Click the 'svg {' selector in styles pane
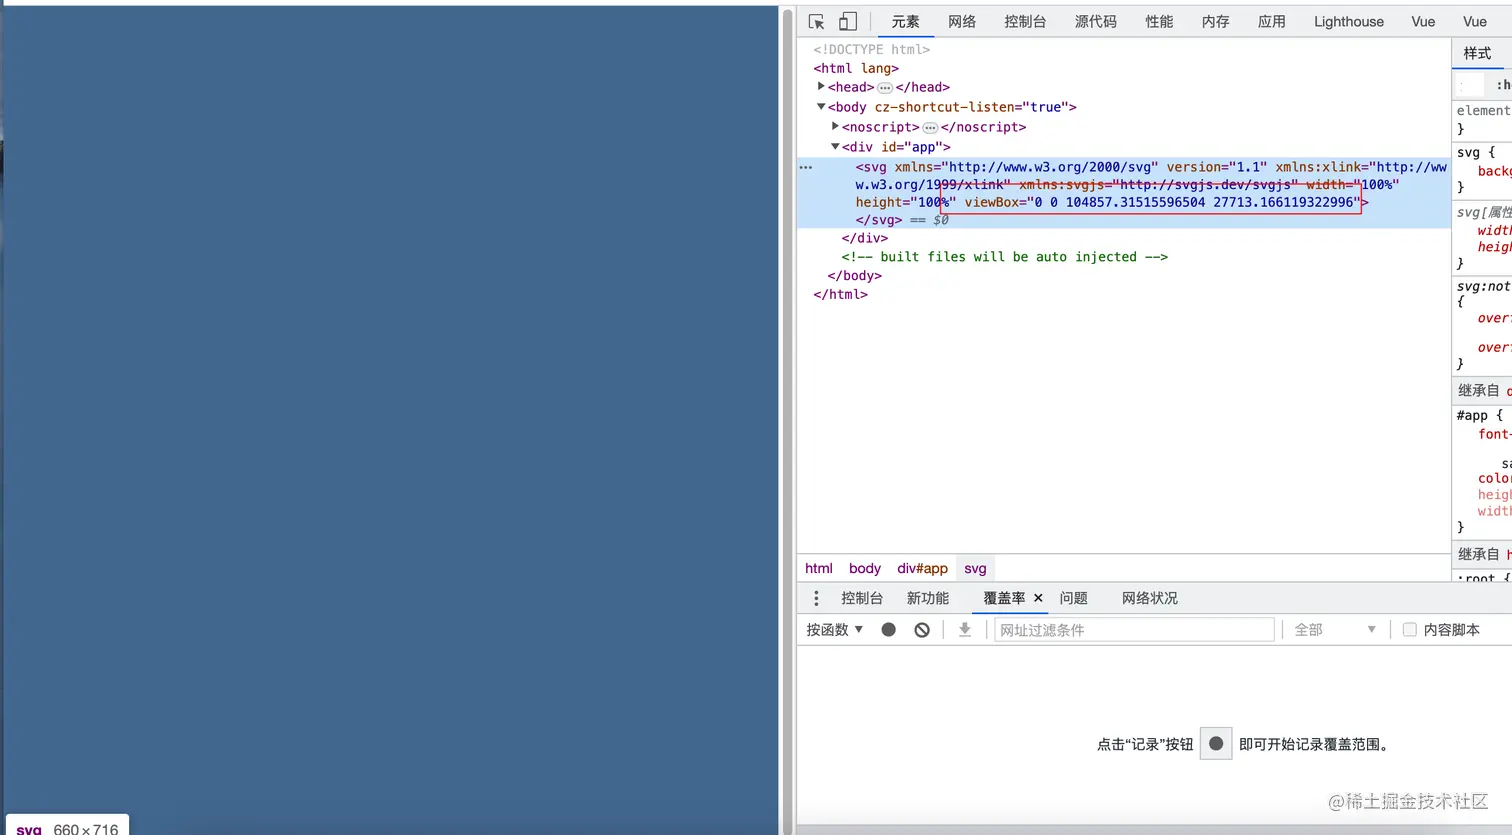This screenshot has height=835, width=1512. point(1476,153)
